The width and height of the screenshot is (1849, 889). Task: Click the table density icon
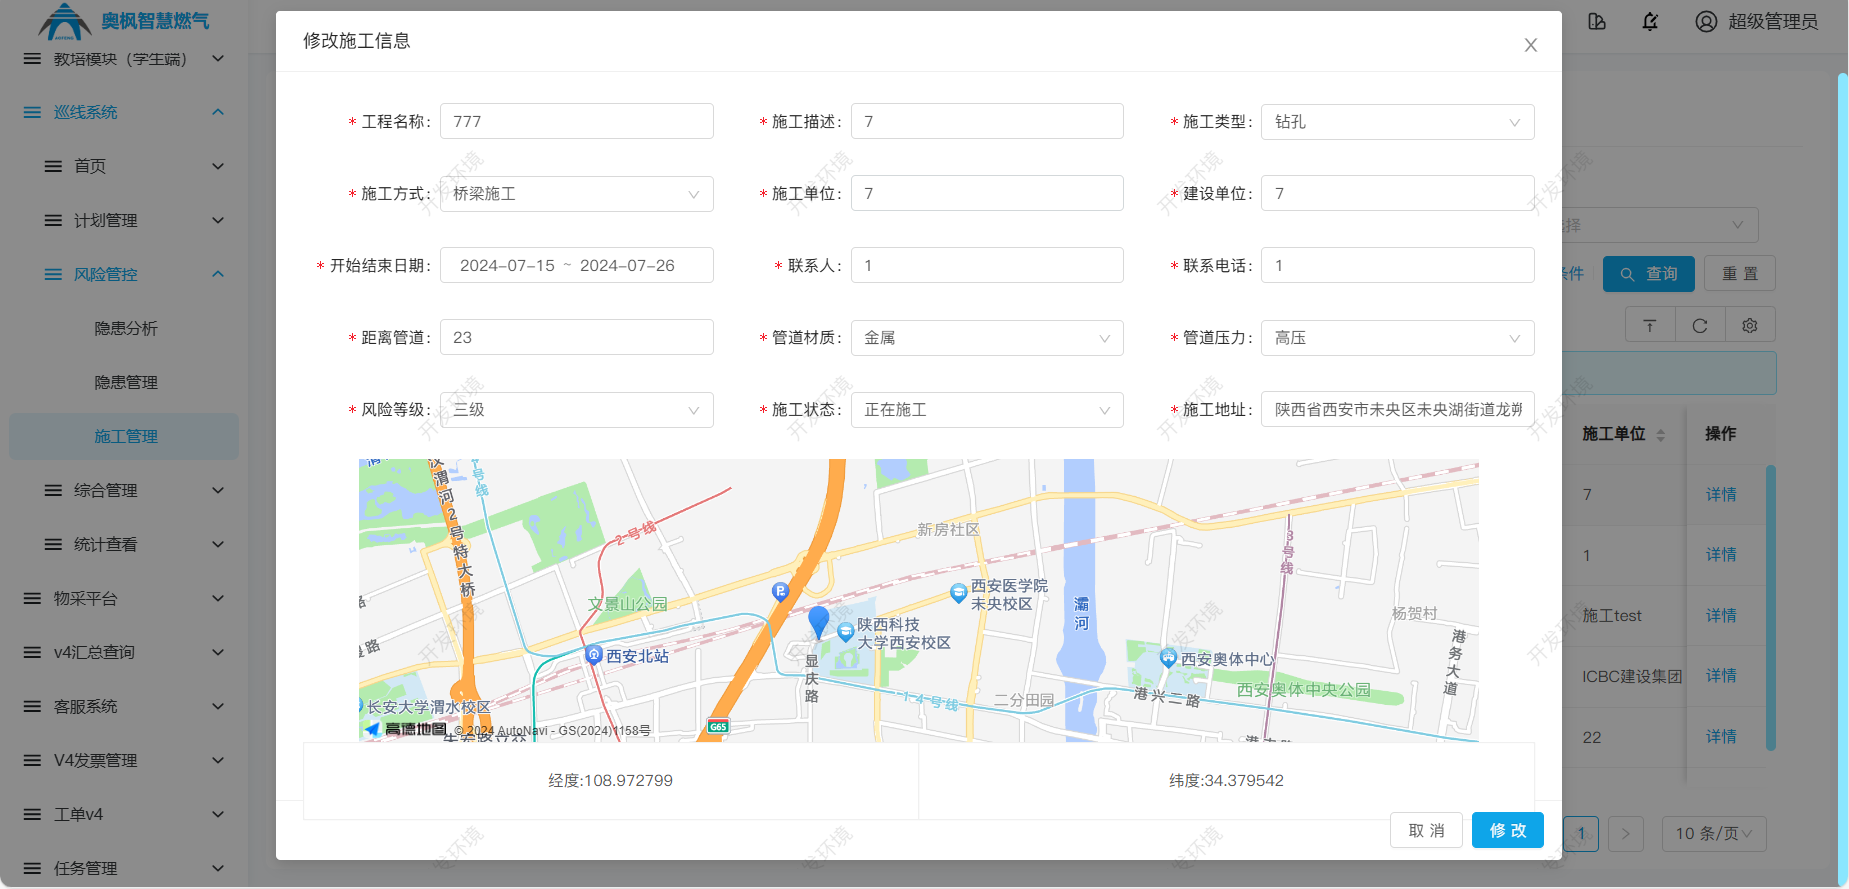(x=1650, y=325)
